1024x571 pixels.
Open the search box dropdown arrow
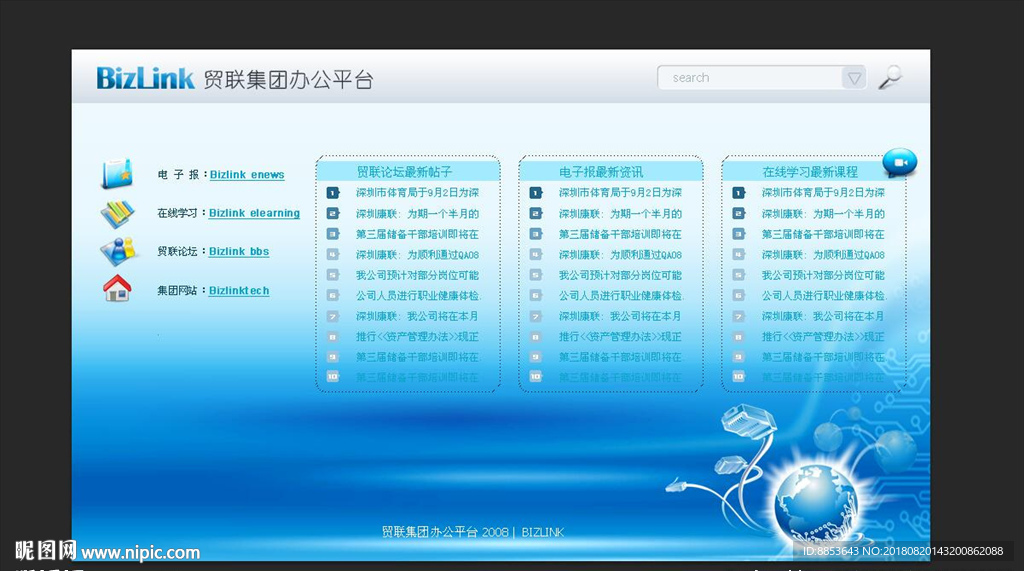click(854, 78)
